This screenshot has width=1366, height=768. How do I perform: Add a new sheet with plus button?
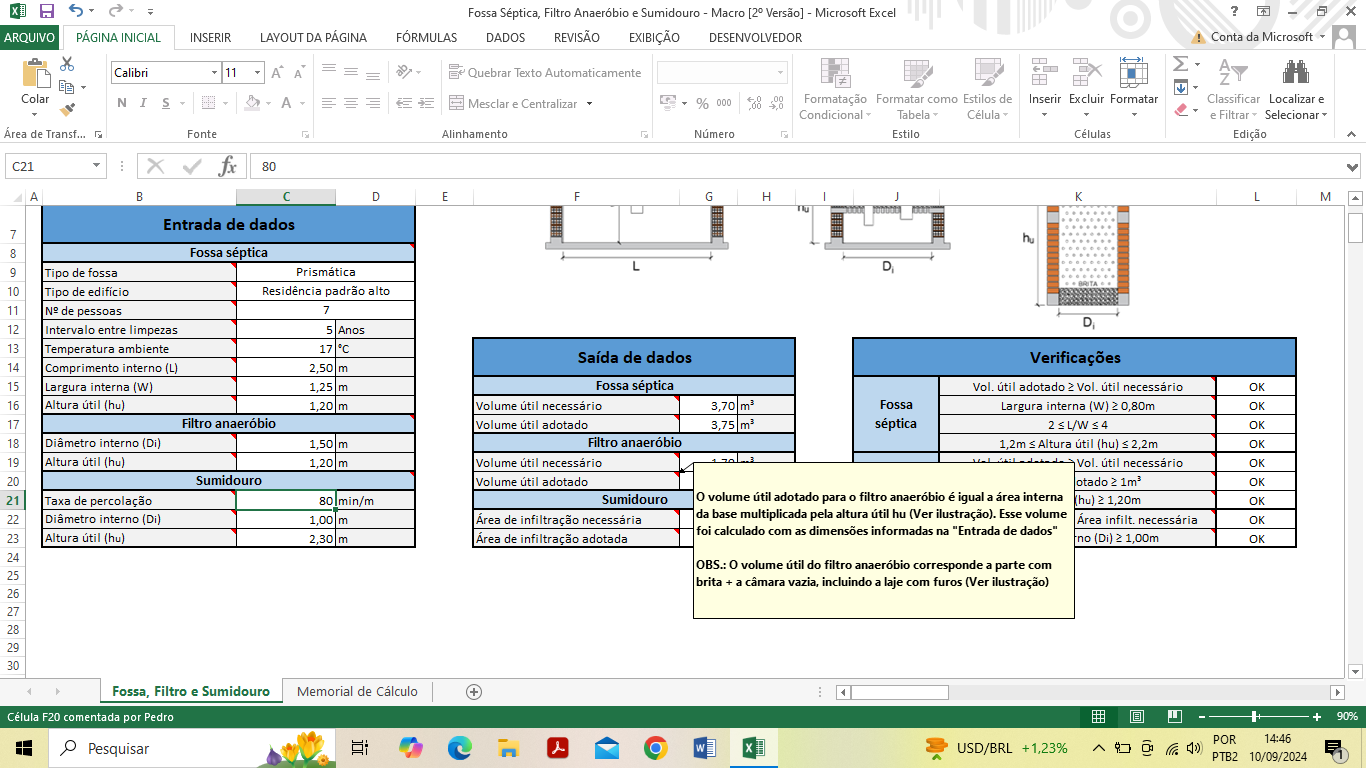click(474, 692)
